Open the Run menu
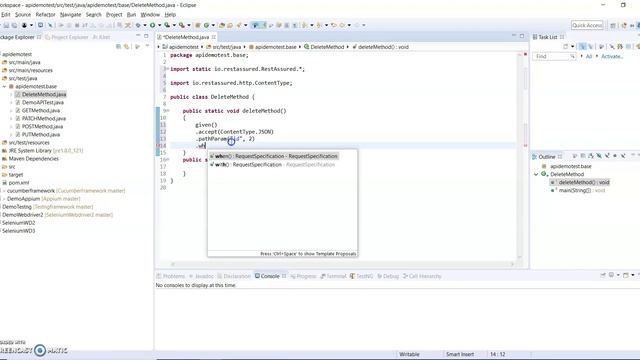 (131, 15)
